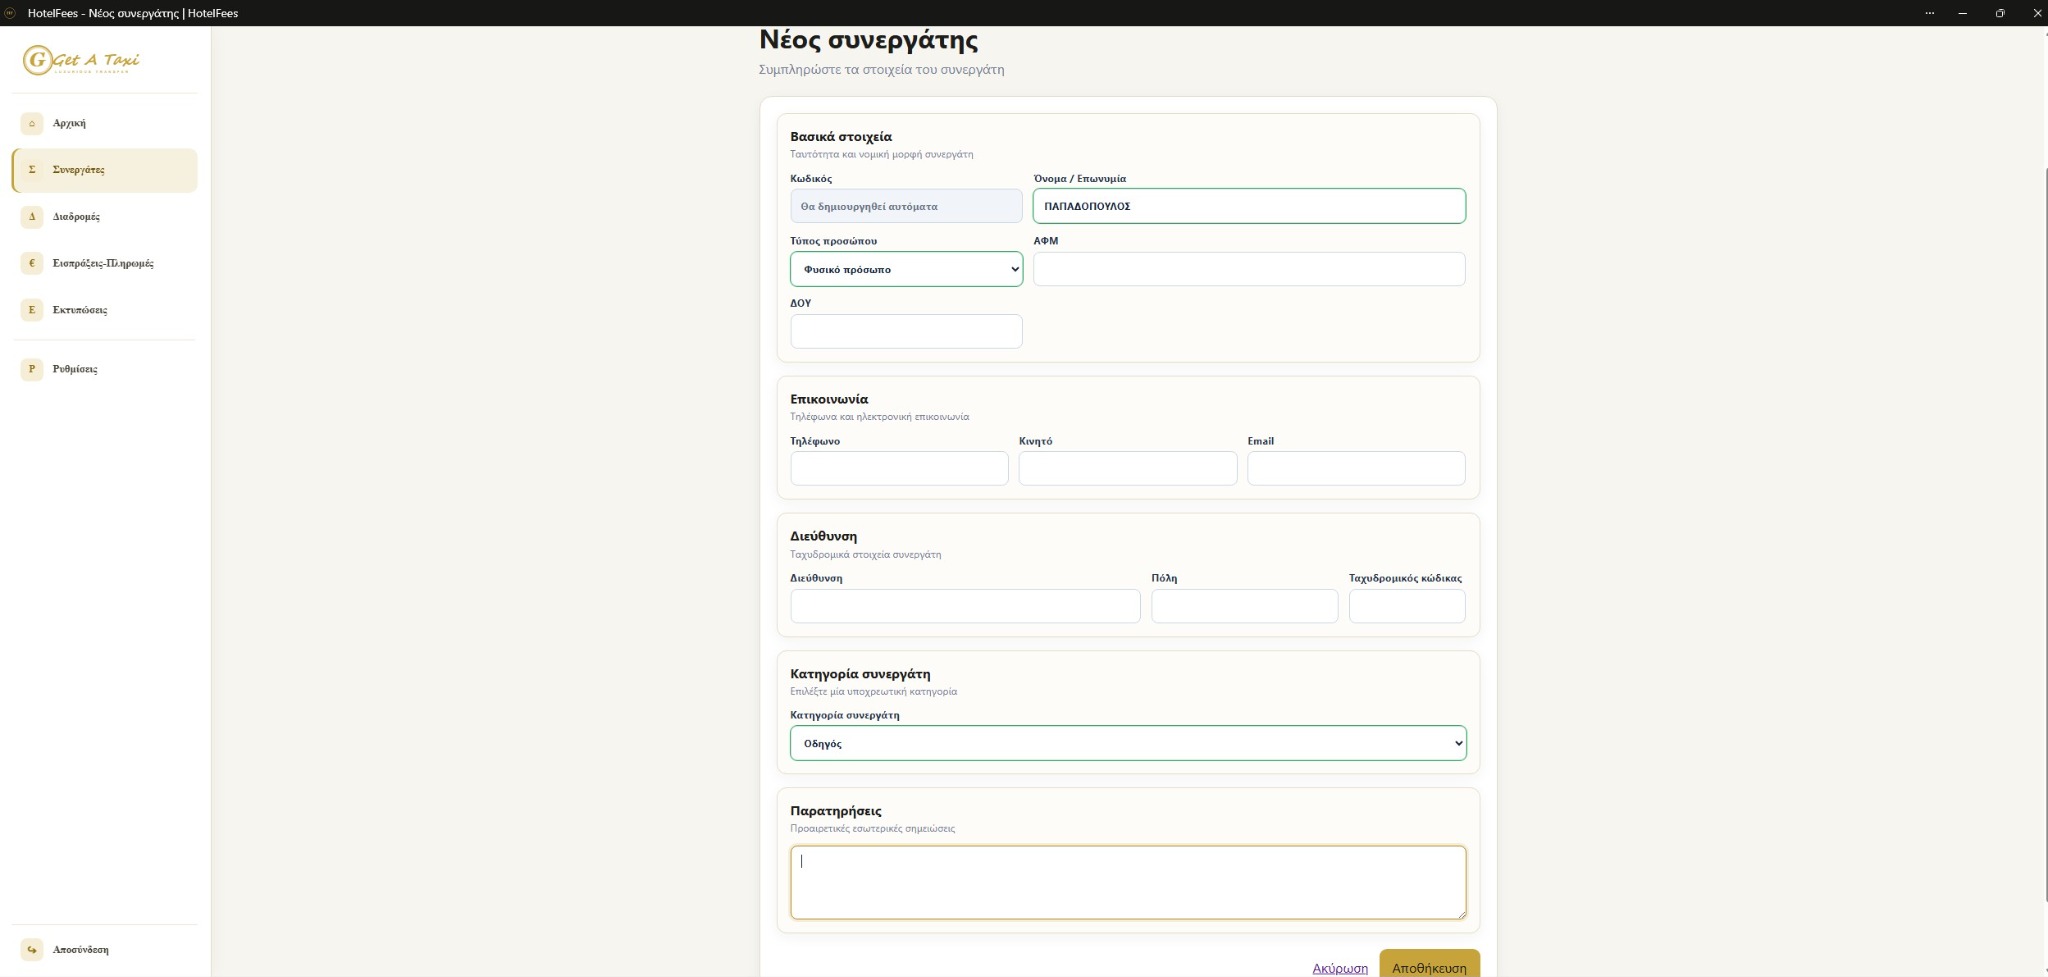
Task: Click the Αποσύνδεση logout arrow icon
Action: 31,950
